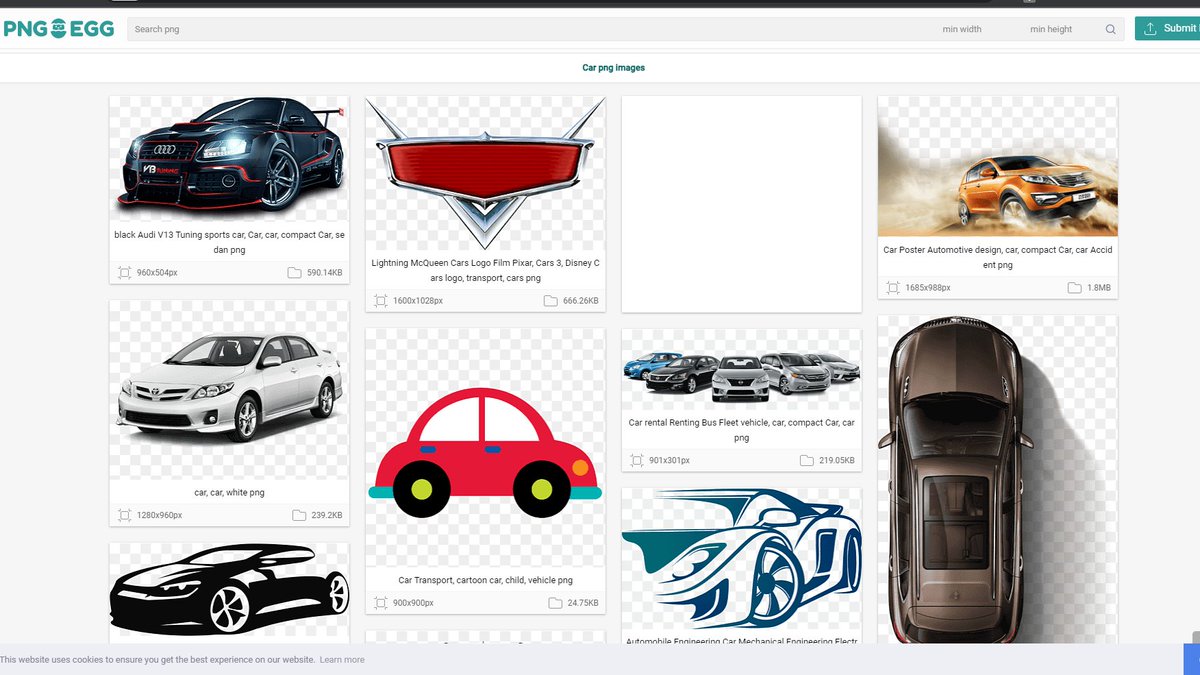The height and width of the screenshot is (675, 1200).
Task: Click the Submit upload button
Action: [x=1168, y=28]
